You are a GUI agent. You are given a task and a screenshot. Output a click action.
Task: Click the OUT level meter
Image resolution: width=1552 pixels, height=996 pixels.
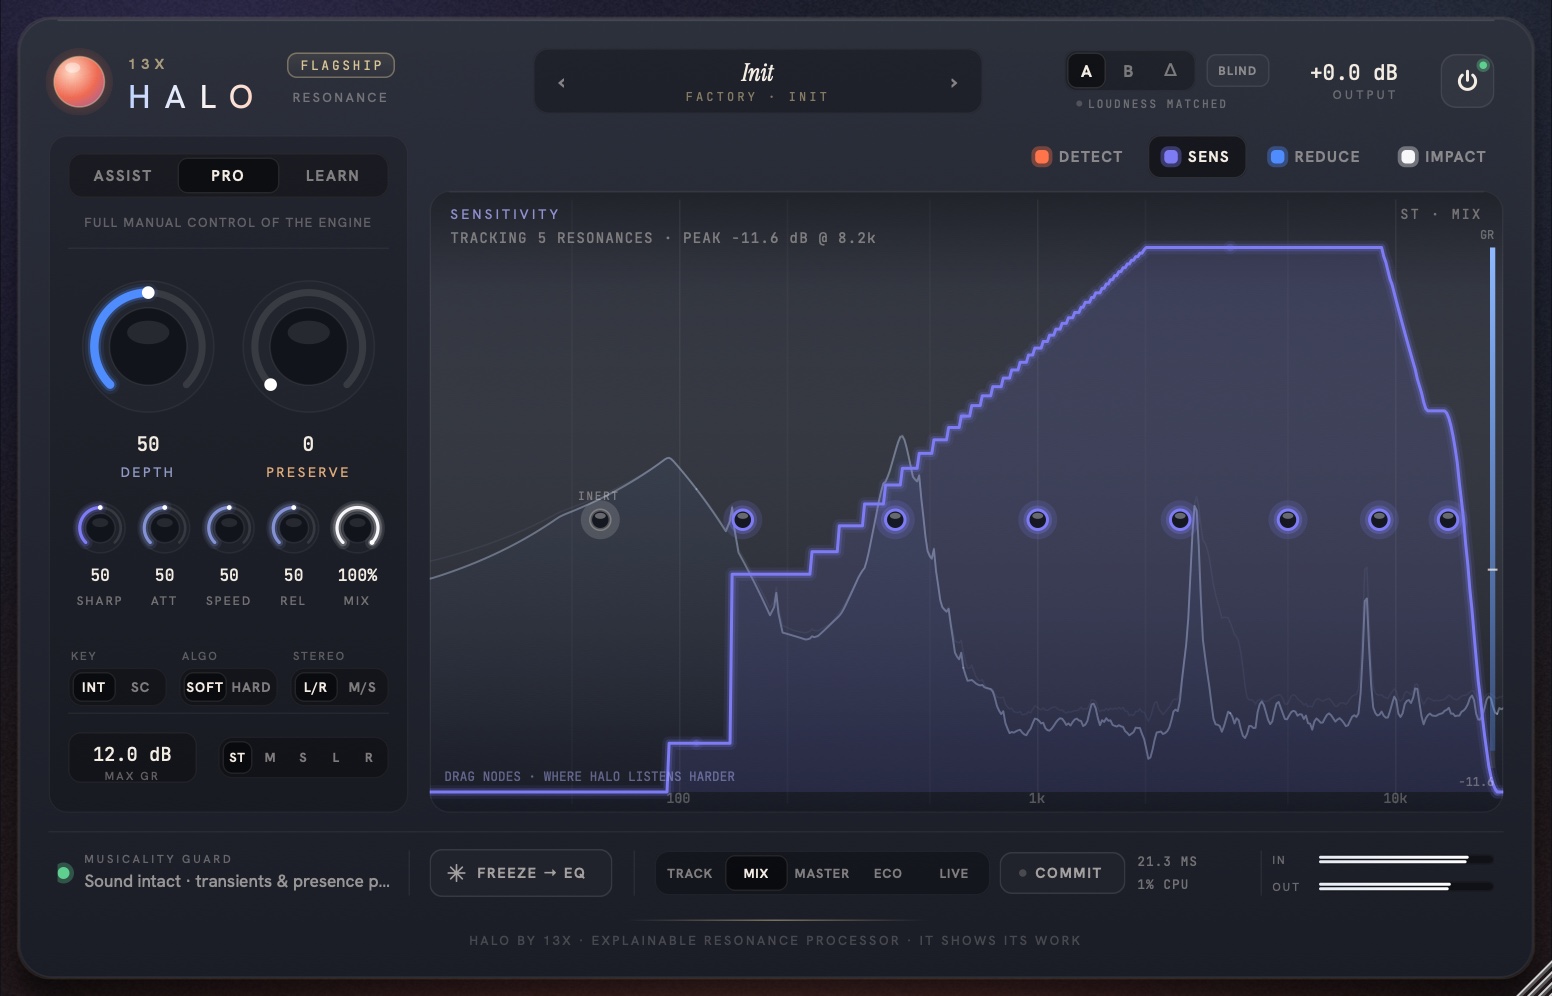[x=1406, y=886]
